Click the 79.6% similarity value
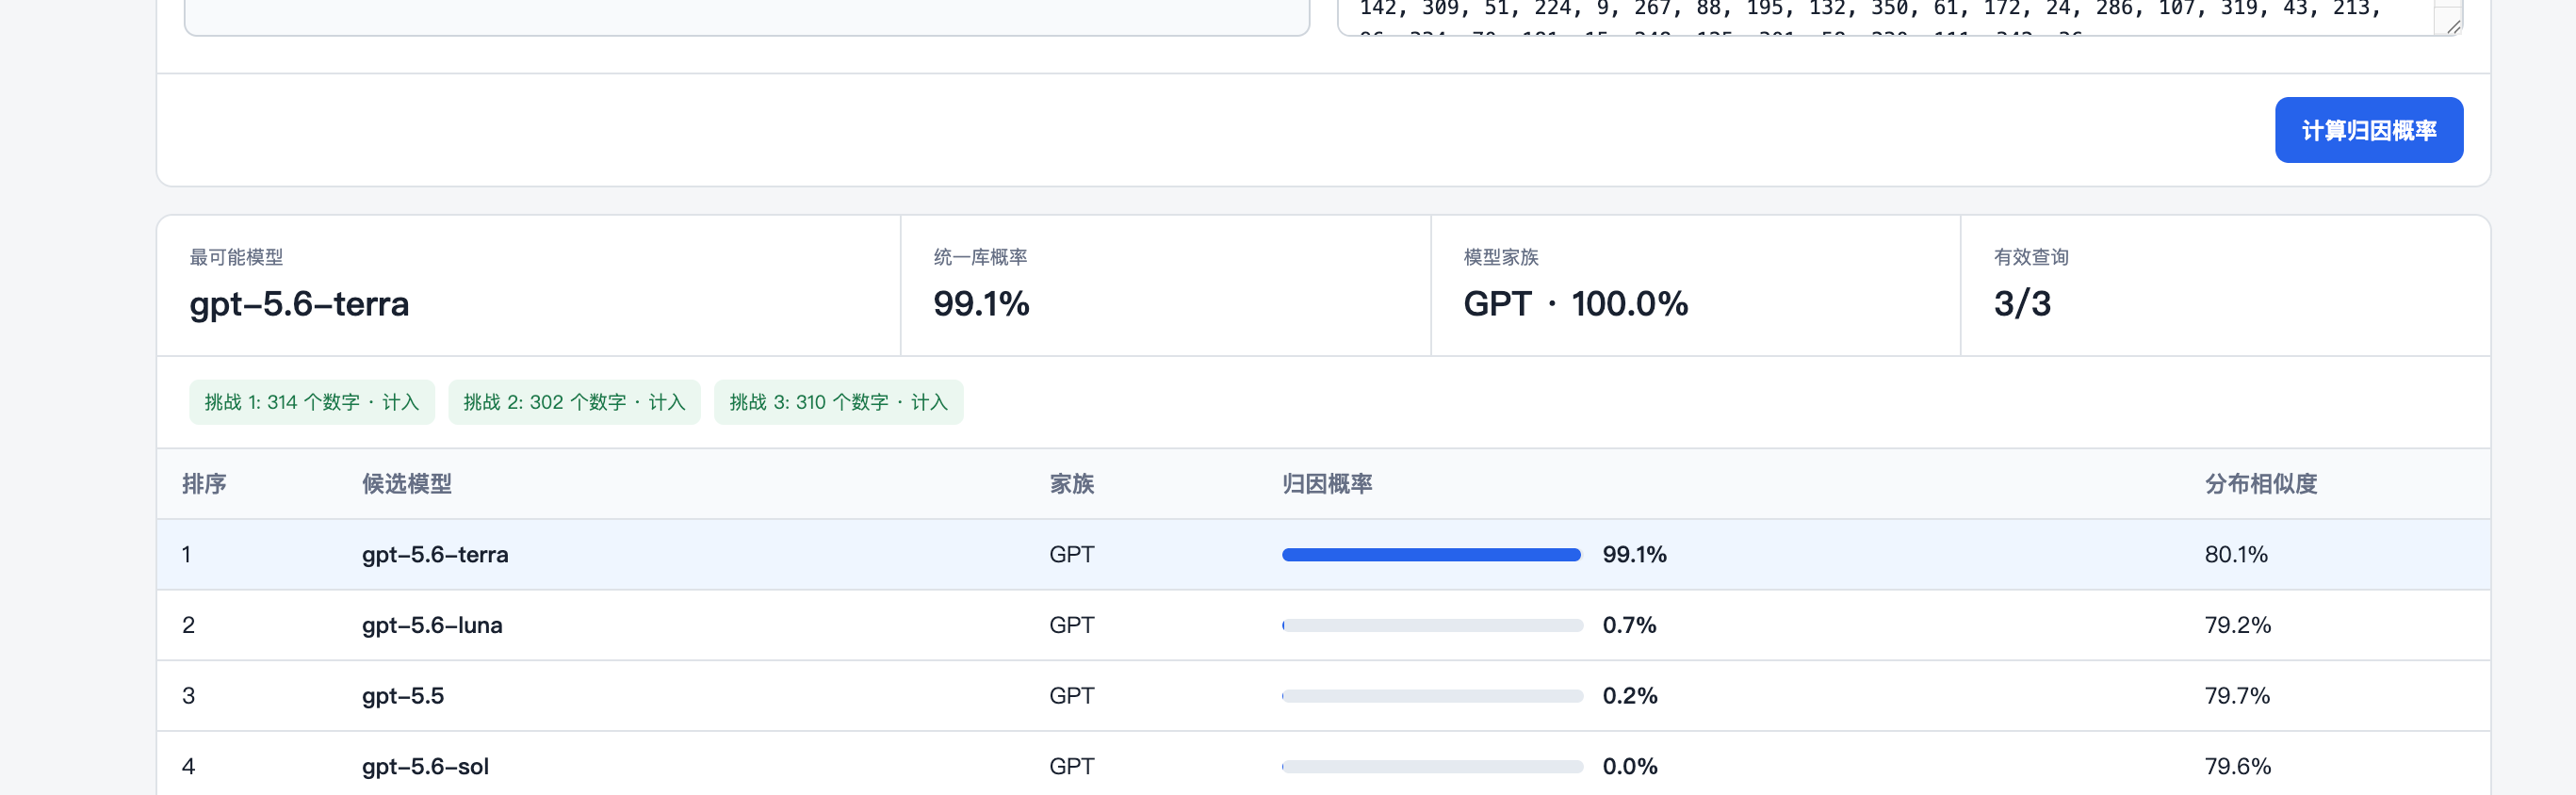The image size is (2576, 795). (x=2238, y=767)
